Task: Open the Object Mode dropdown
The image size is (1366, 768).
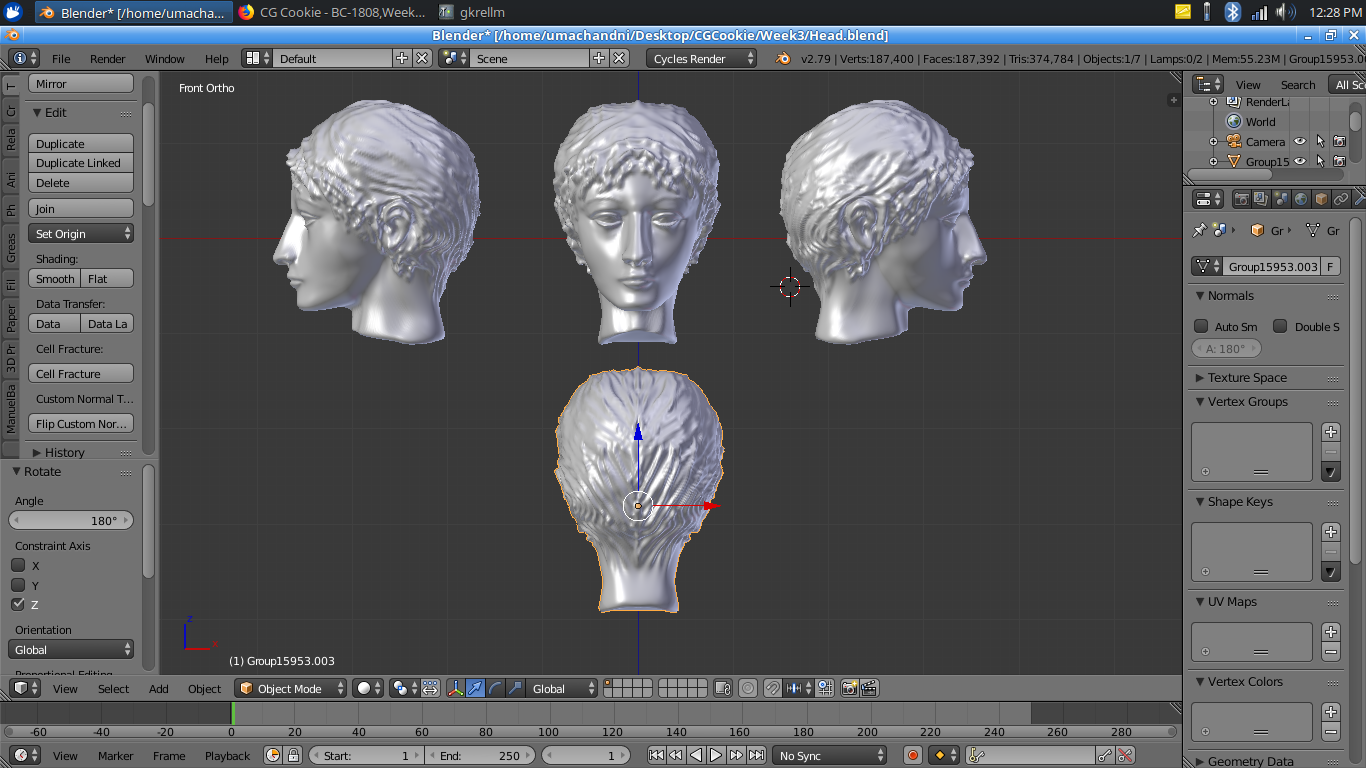Action: [292, 688]
